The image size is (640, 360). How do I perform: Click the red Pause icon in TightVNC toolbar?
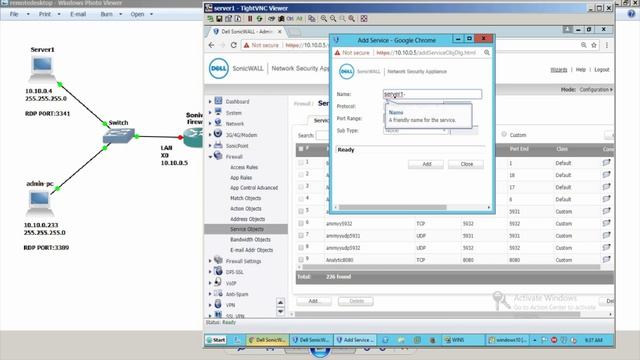click(250, 19)
